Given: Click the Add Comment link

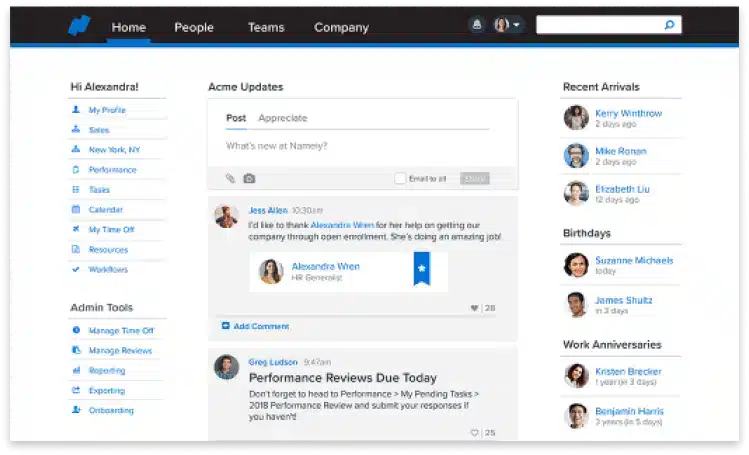Looking at the screenshot, I should 260,326.
